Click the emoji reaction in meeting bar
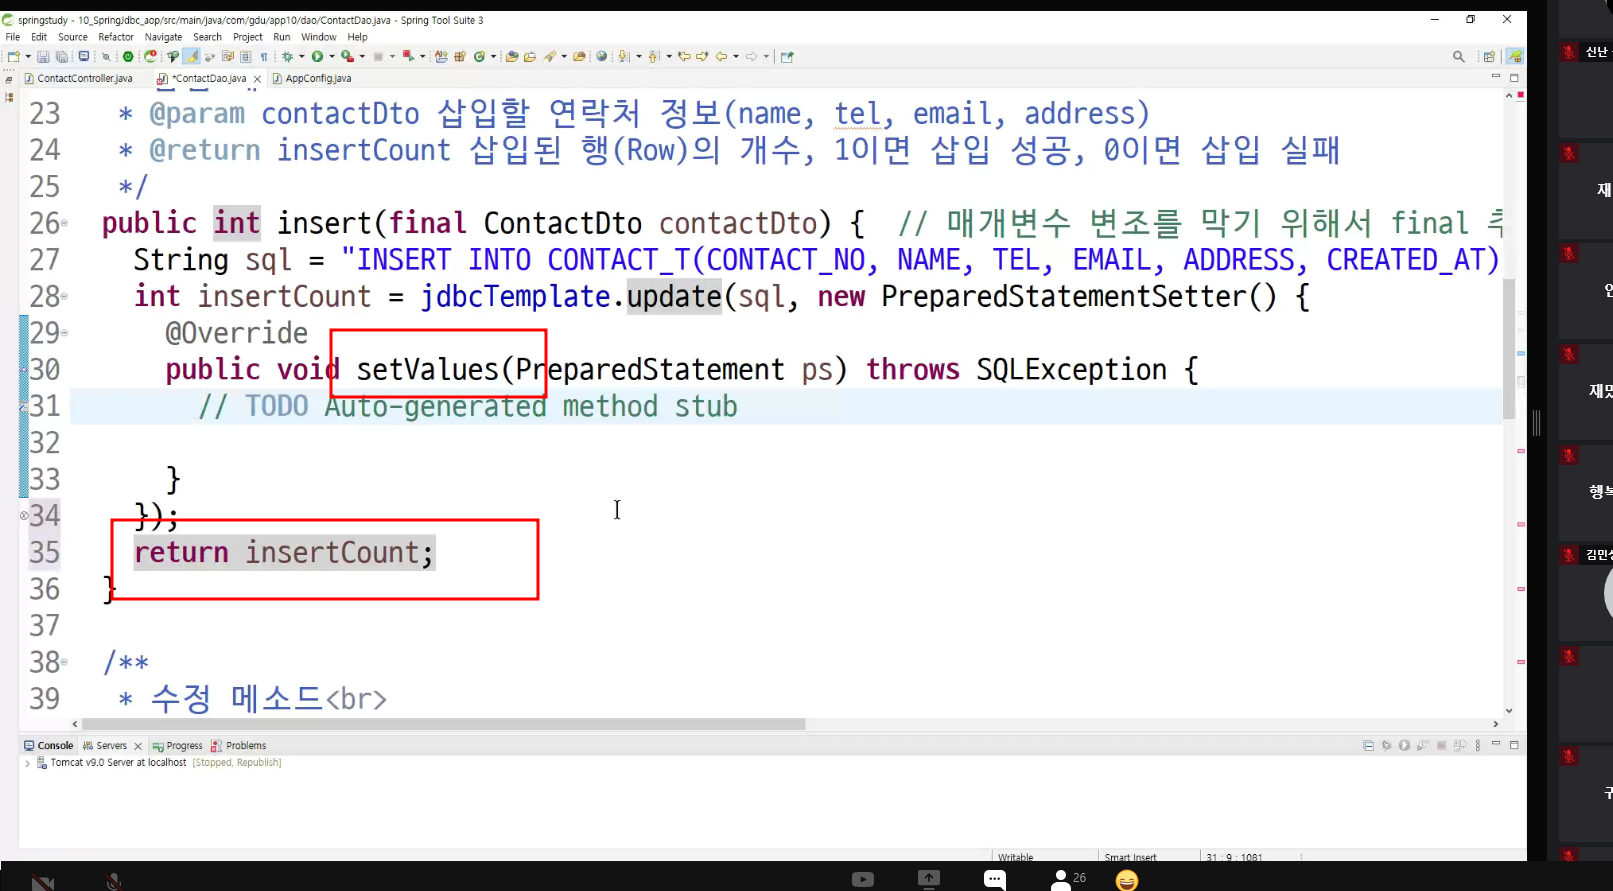 (x=1127, y=881)
